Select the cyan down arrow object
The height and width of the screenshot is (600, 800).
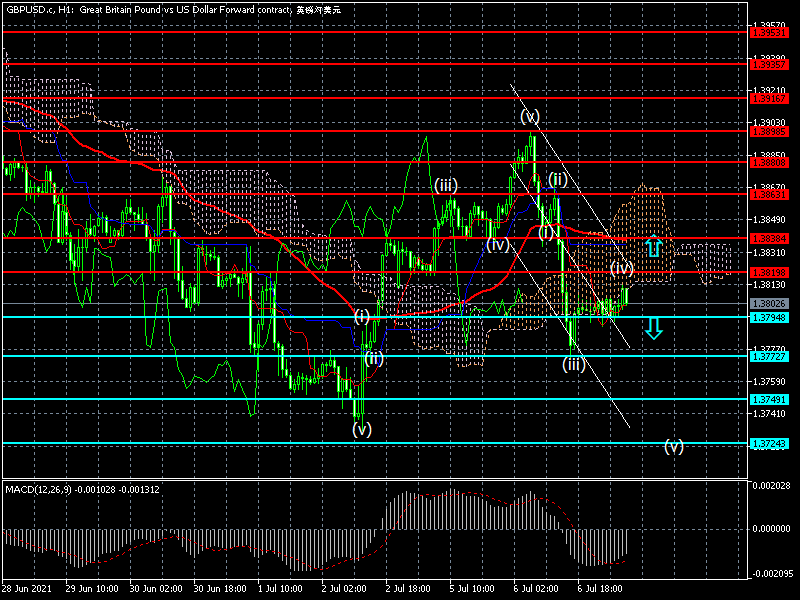click(x=654, y=329)
